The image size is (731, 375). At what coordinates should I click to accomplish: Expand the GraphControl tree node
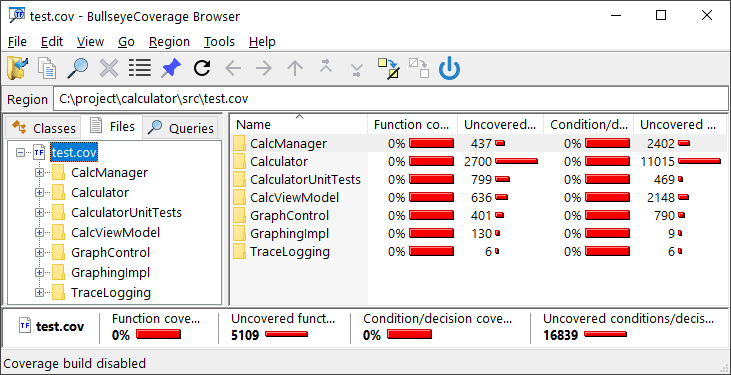pos(39,252)
